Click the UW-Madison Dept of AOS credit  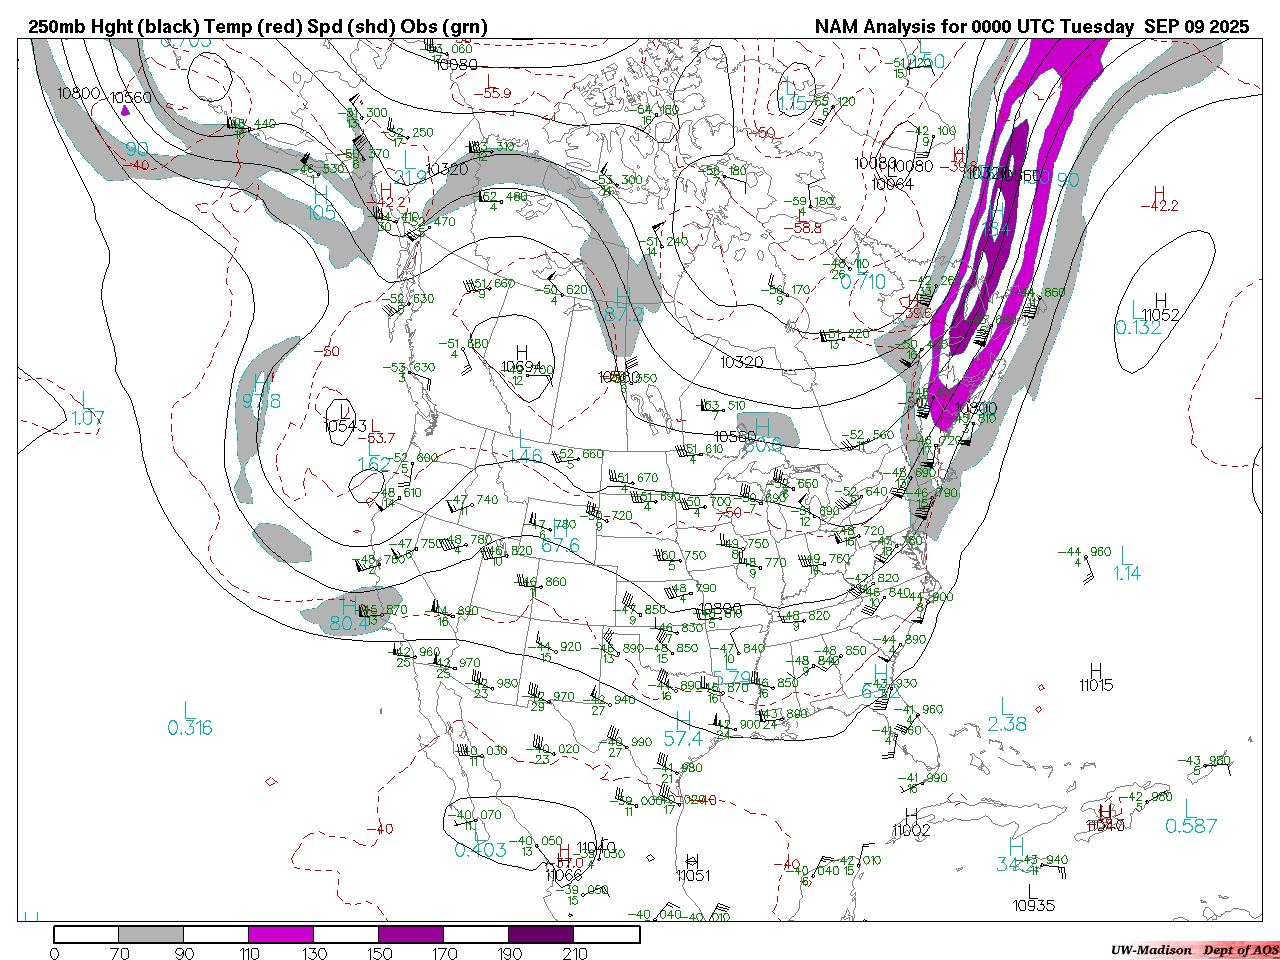[1194, 950]
